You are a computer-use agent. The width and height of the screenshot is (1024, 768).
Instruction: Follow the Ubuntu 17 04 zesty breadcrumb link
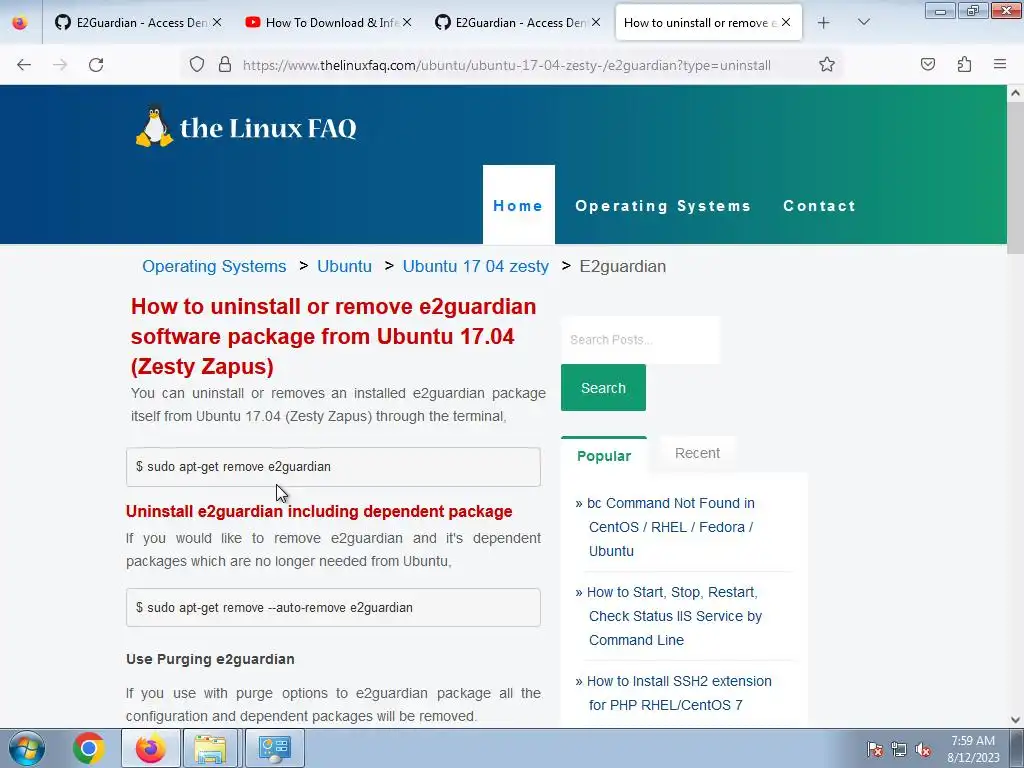[475, 266]
